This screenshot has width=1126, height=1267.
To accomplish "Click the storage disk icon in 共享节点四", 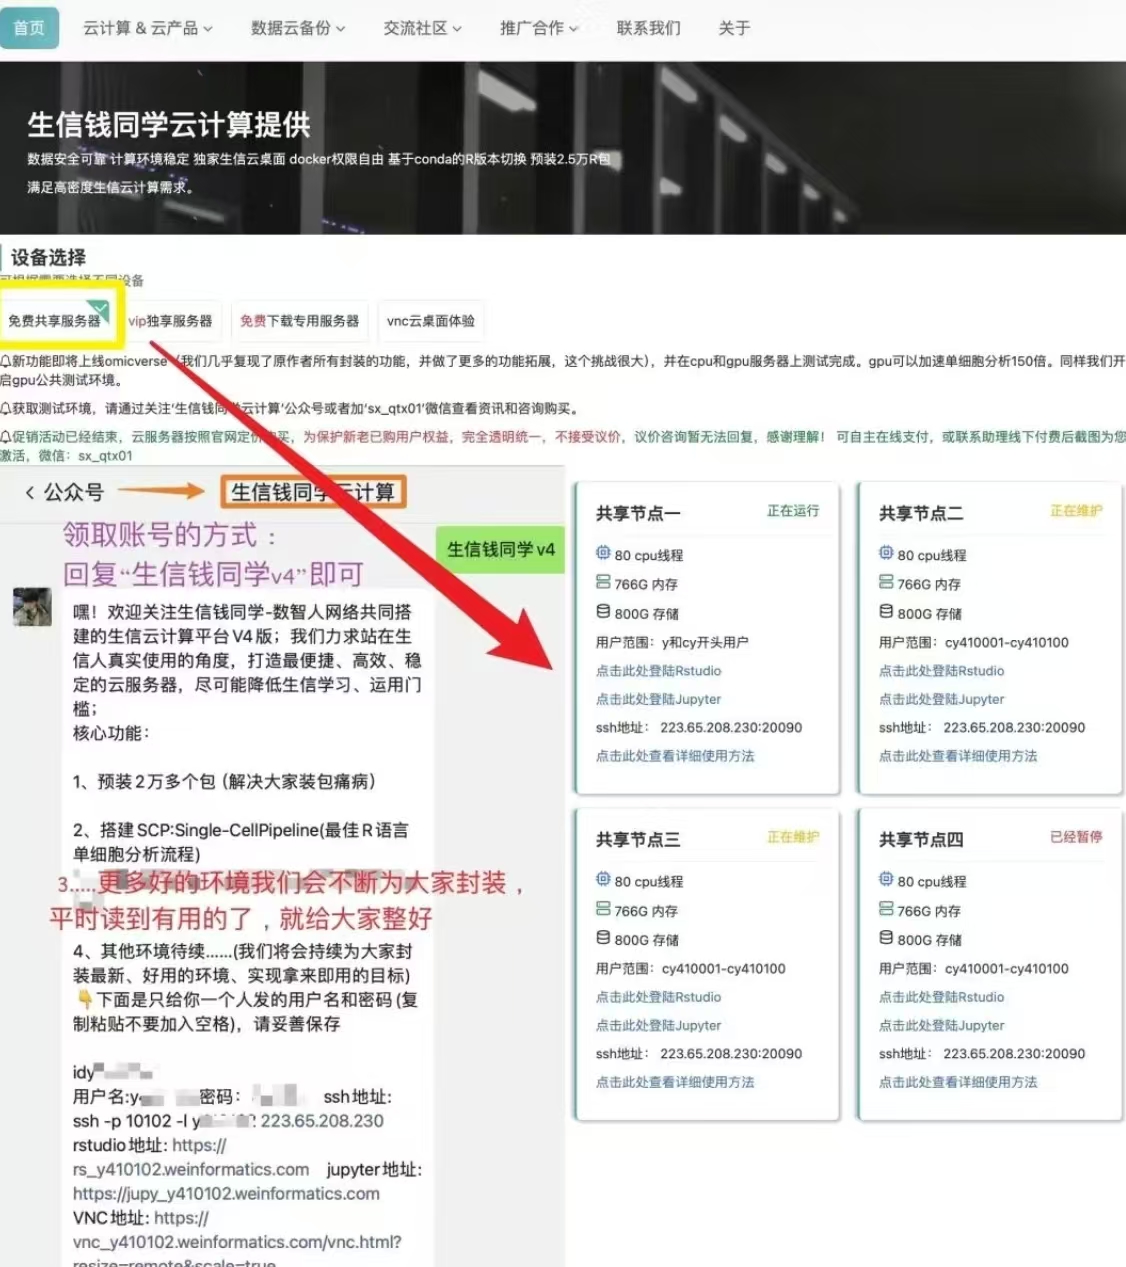I will pos(886,937).
